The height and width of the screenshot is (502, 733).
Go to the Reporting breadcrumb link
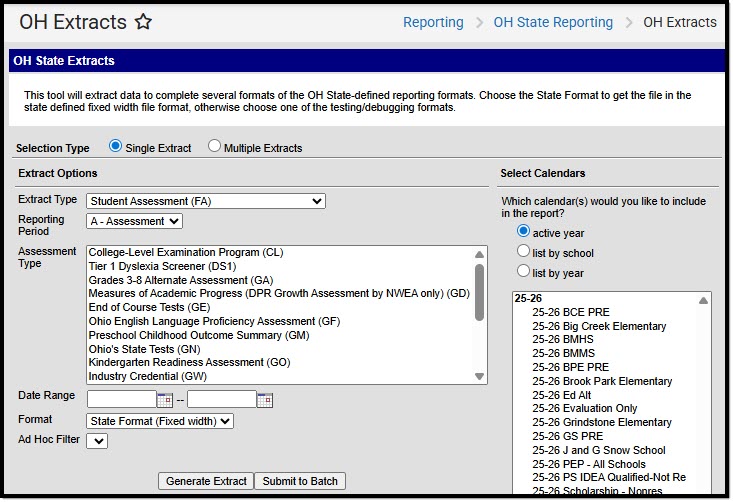point(433,22)
